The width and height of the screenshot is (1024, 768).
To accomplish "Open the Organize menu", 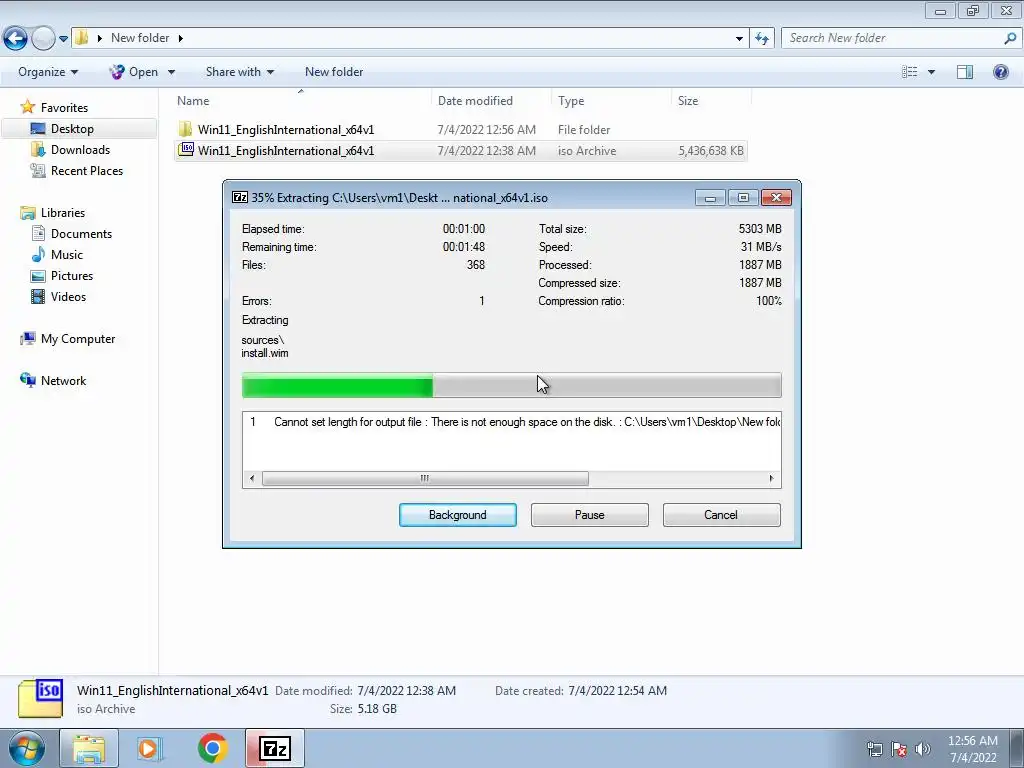I will (48, 72).
